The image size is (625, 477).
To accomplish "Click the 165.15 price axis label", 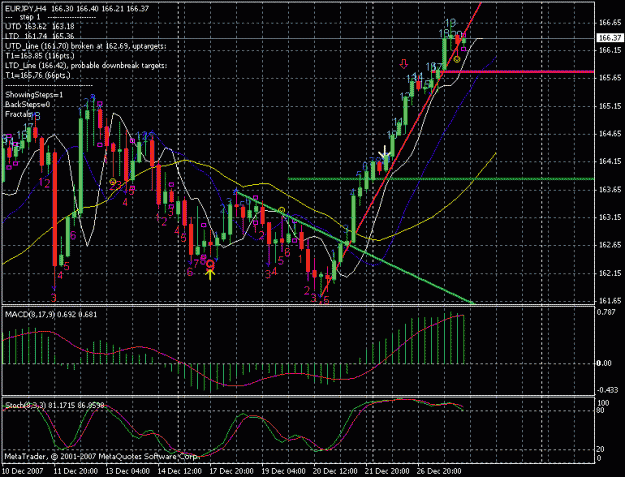I will point(610,106).
